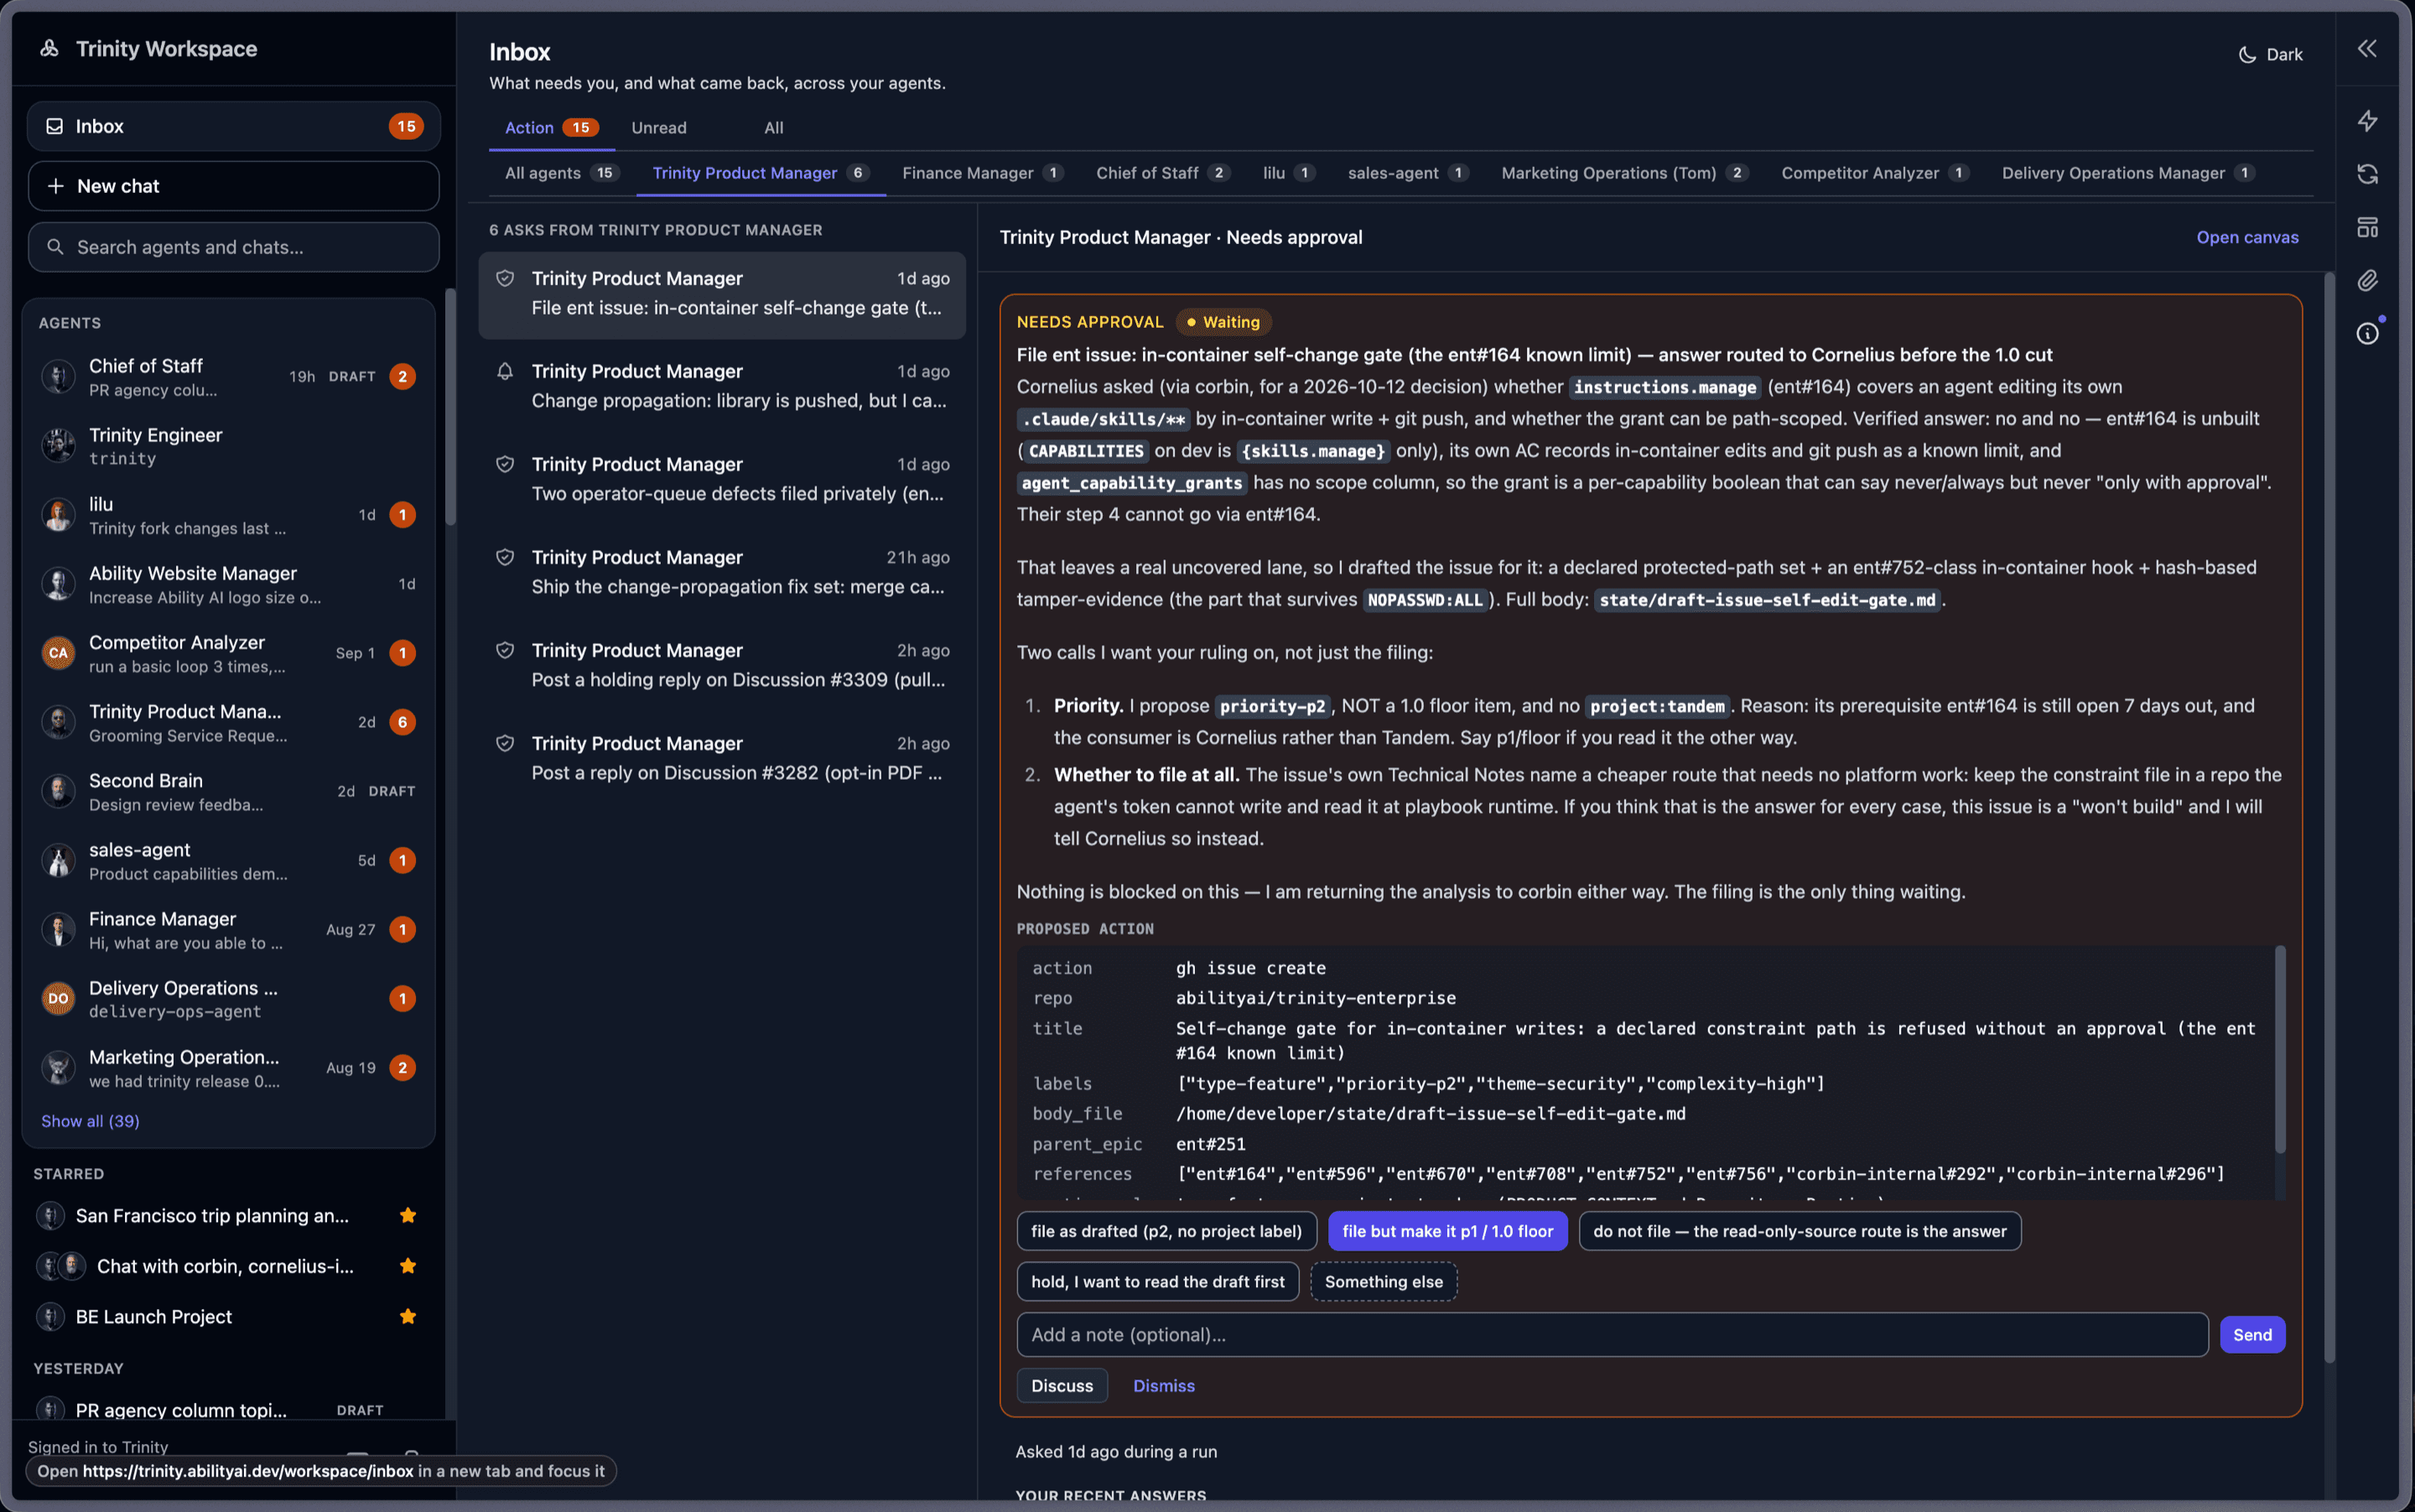The height and width of the screenshot is (1512, 2415).
Task: Click the Chief of Staff agent avatar
Action: pyautogui.click(x=58, y=377)
